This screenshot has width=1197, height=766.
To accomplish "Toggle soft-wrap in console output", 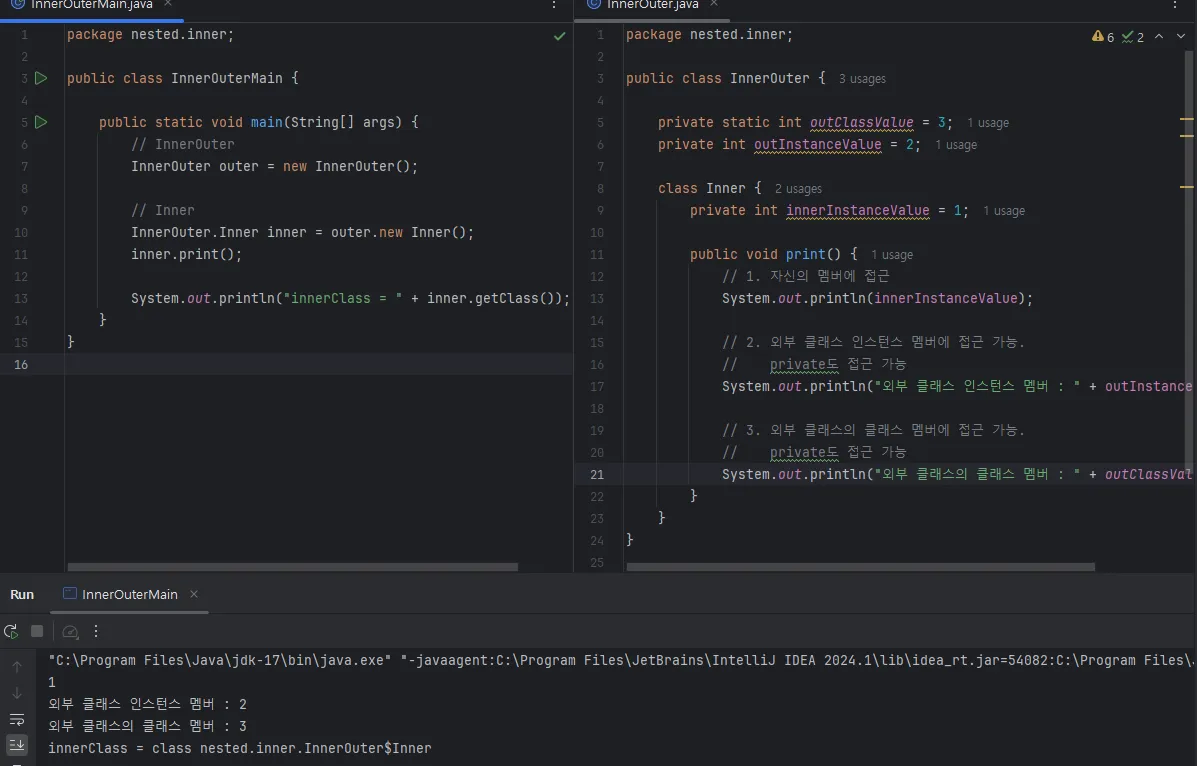I will point(17,719).
